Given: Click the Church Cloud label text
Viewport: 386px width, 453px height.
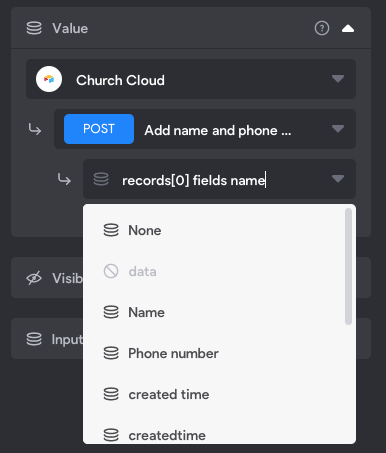Looking at the screenshot, I should point(120,80).
